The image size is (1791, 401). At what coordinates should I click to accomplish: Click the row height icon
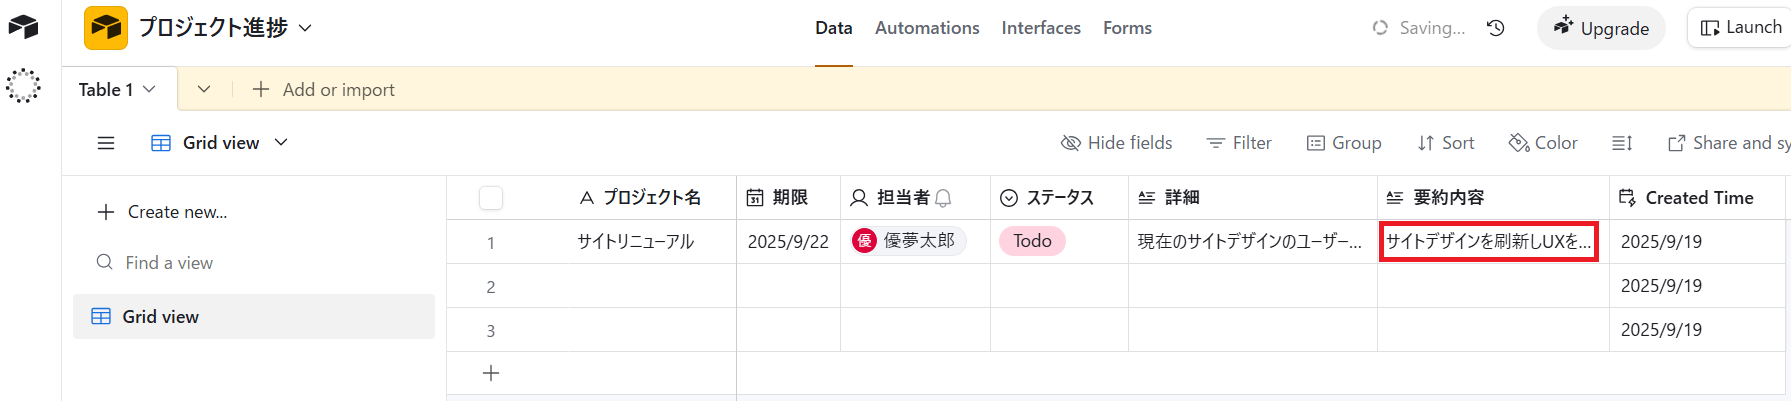[1622, 143]
